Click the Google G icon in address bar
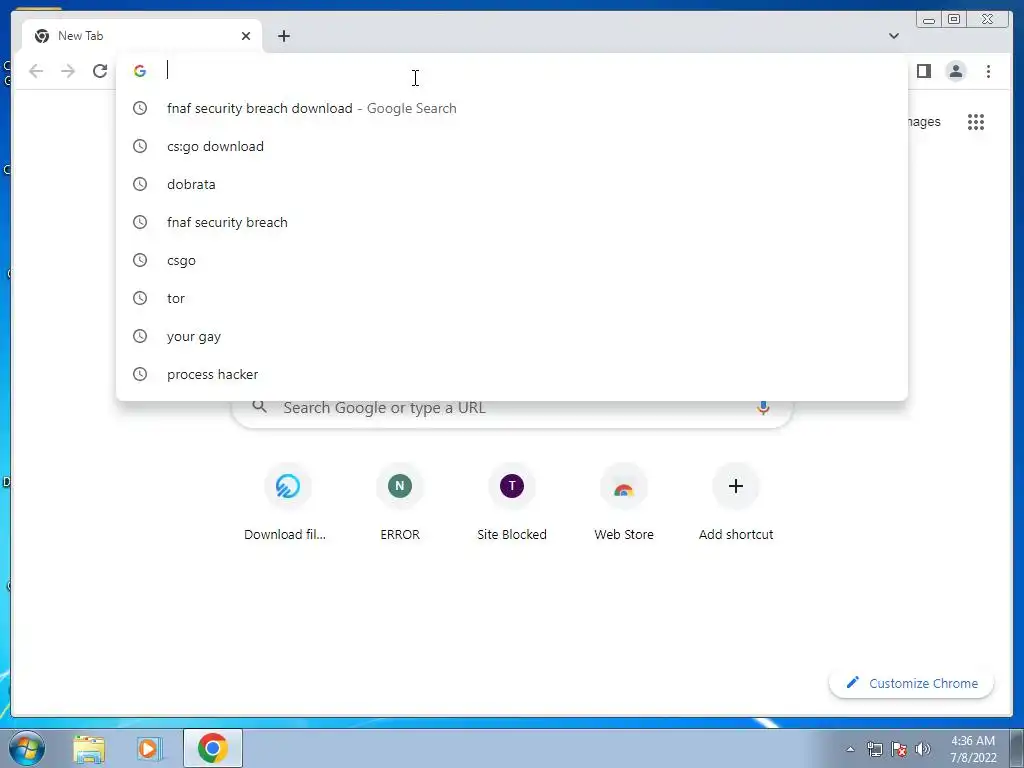1024x768 pixels. click(140, 71)
